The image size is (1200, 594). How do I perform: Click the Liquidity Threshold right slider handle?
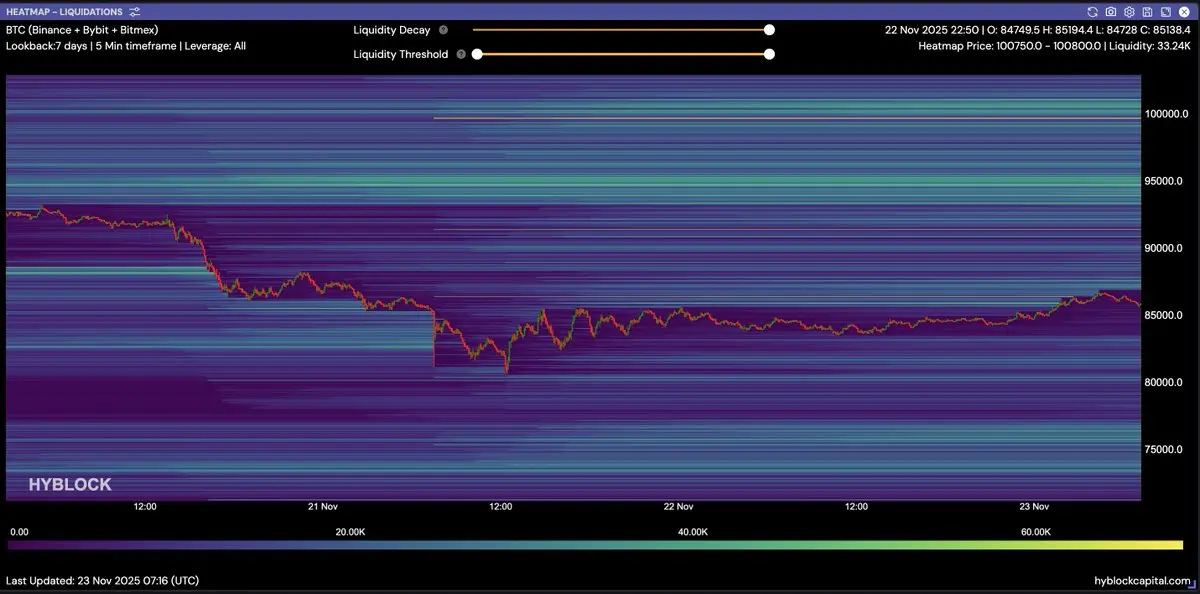(769, 55)
